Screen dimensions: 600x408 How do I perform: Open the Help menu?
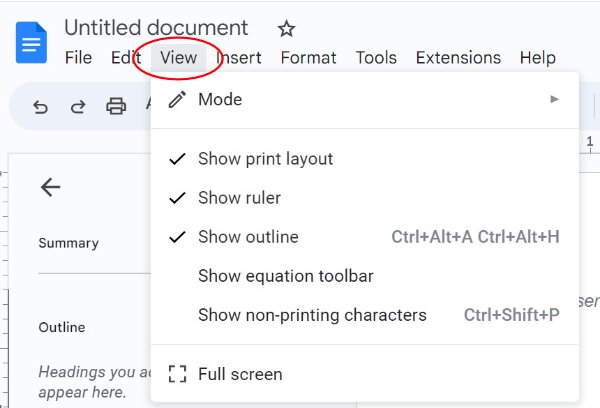click(538, 58)
